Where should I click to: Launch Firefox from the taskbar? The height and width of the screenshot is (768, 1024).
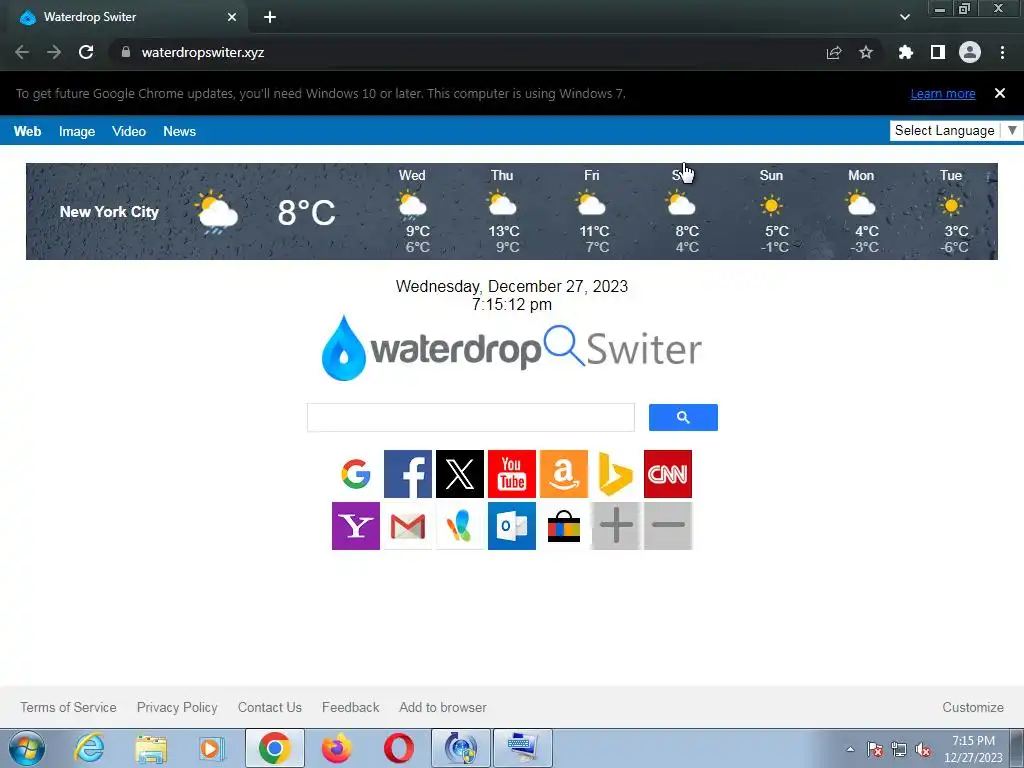click(x=337, y=748)
